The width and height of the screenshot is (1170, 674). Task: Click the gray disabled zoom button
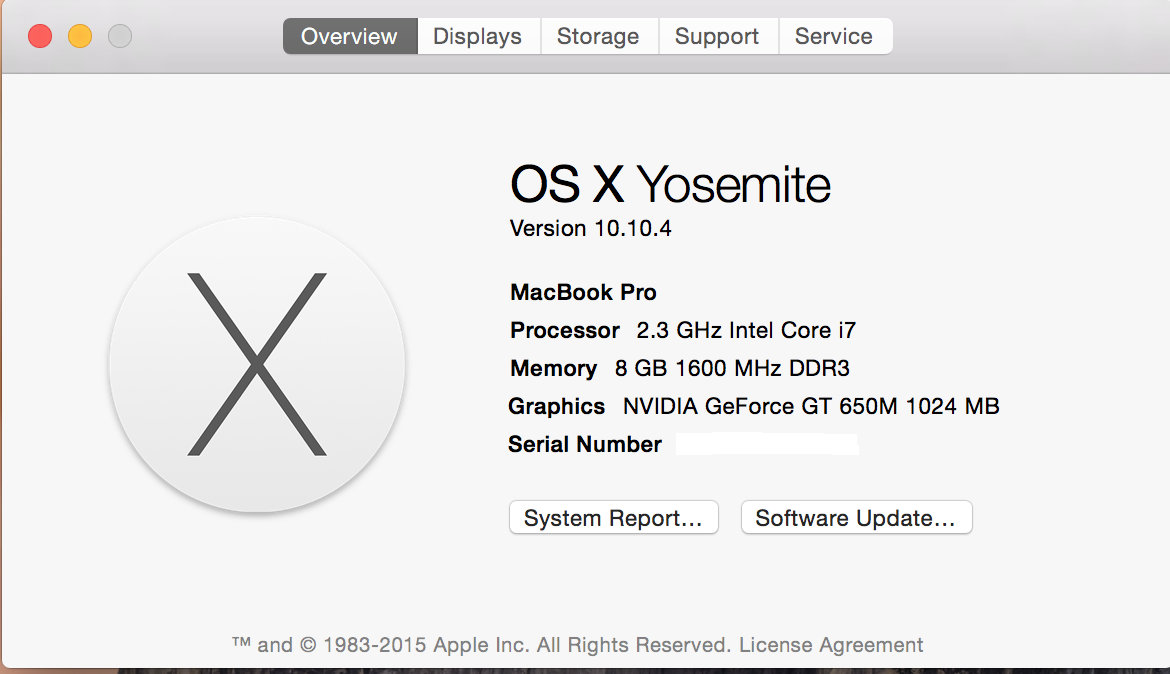[x=120, y=37]
